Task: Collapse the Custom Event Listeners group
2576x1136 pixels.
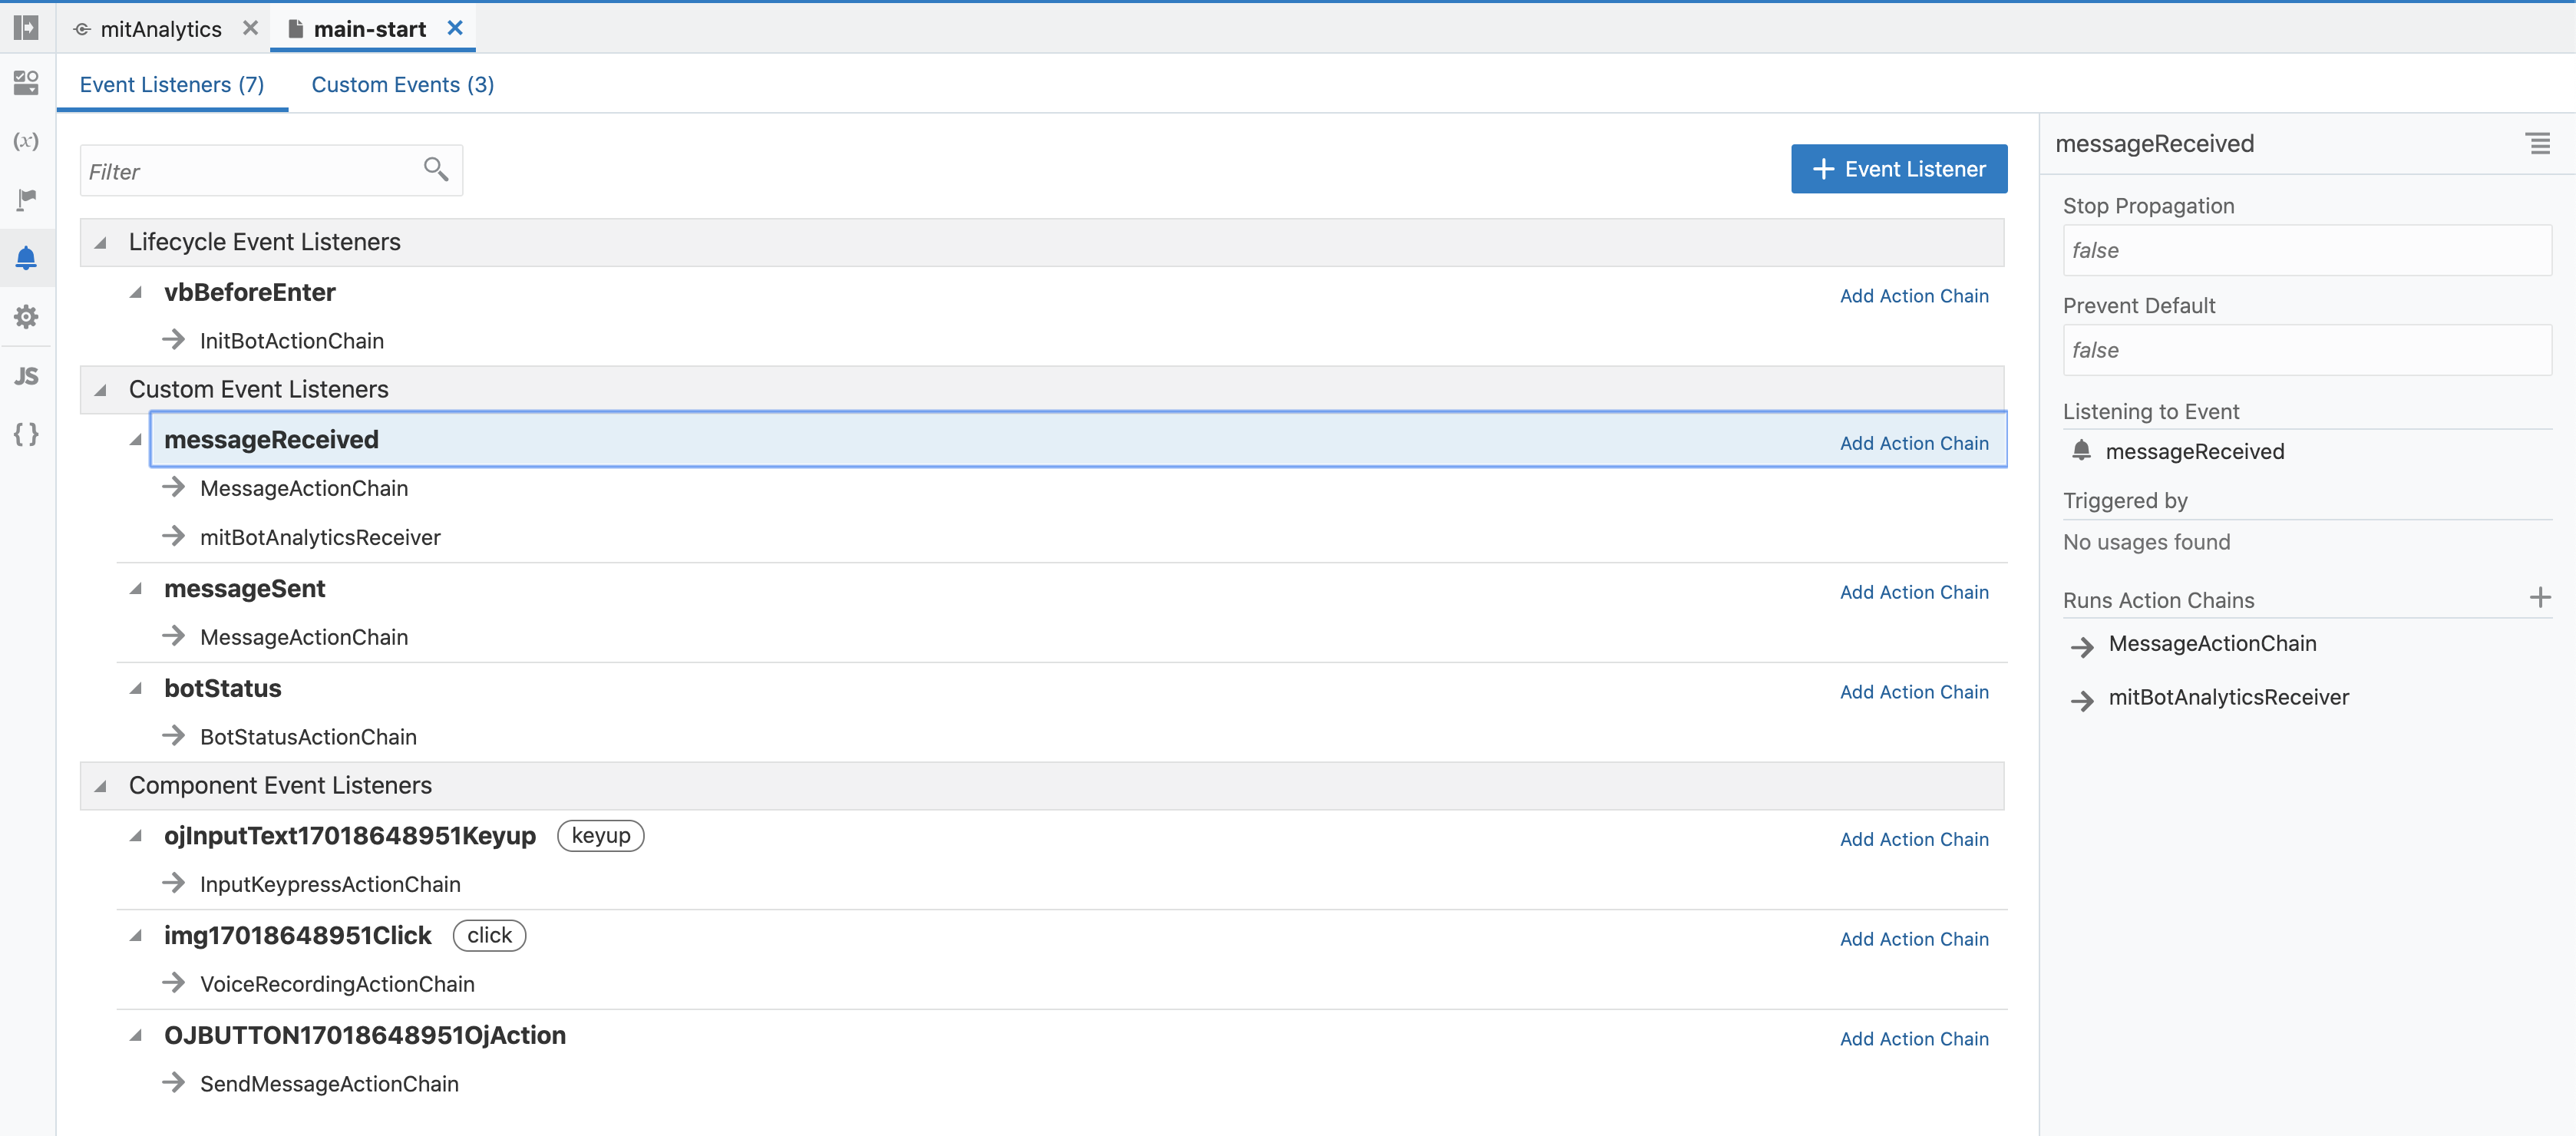Action: point(101,390)
